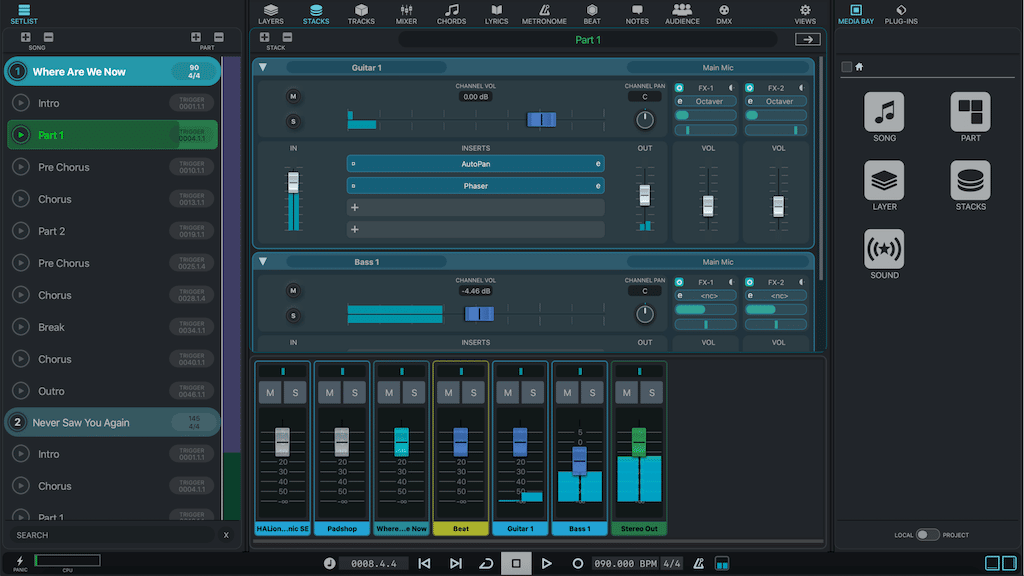Switch to the Layers tab
Screen dimensions: 1024x576
[271, 13]
